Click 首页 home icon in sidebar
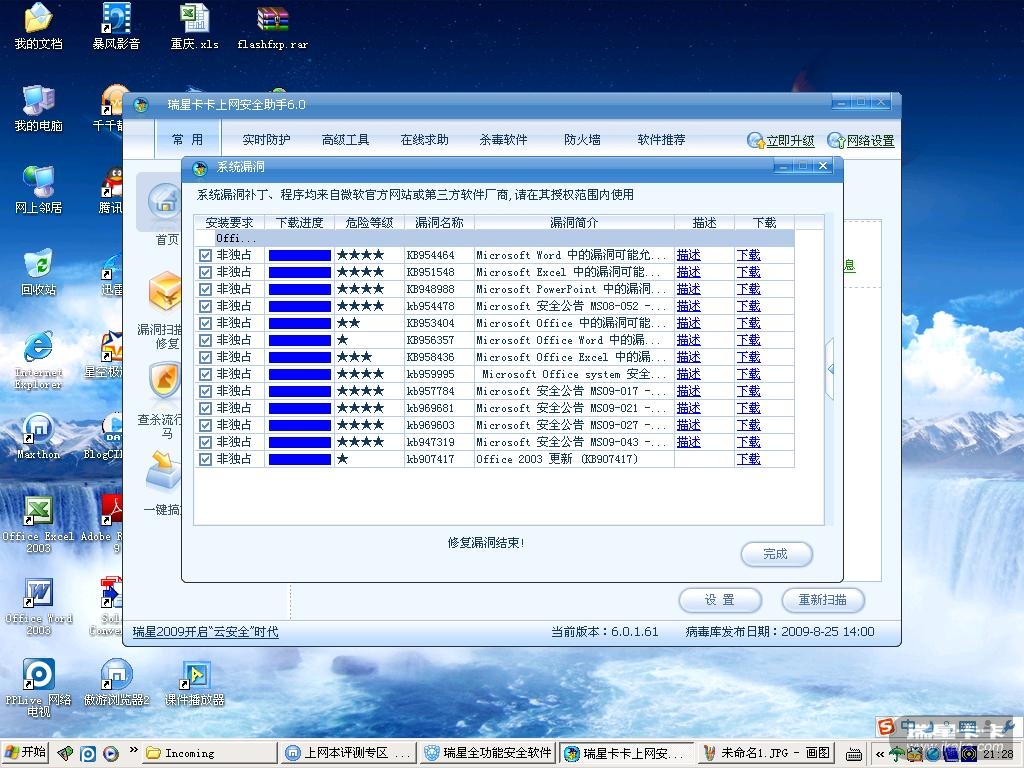 coord(163,202)
